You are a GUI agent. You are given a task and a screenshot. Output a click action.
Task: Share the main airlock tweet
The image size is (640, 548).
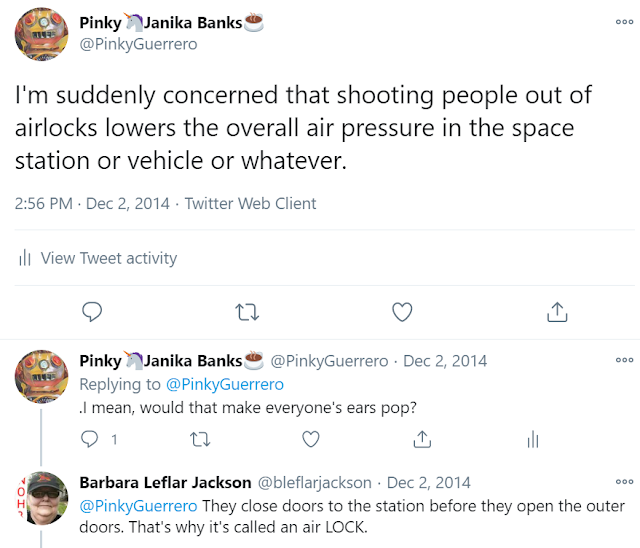(x=557, y=312)
